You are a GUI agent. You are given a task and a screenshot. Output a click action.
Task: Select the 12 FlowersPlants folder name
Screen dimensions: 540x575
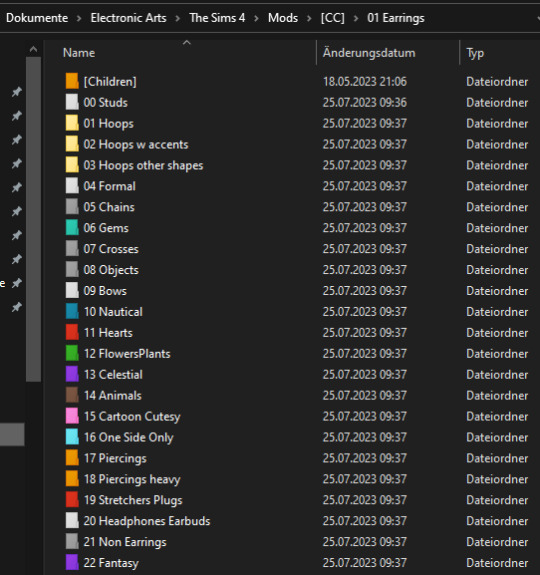coord(127,354)
